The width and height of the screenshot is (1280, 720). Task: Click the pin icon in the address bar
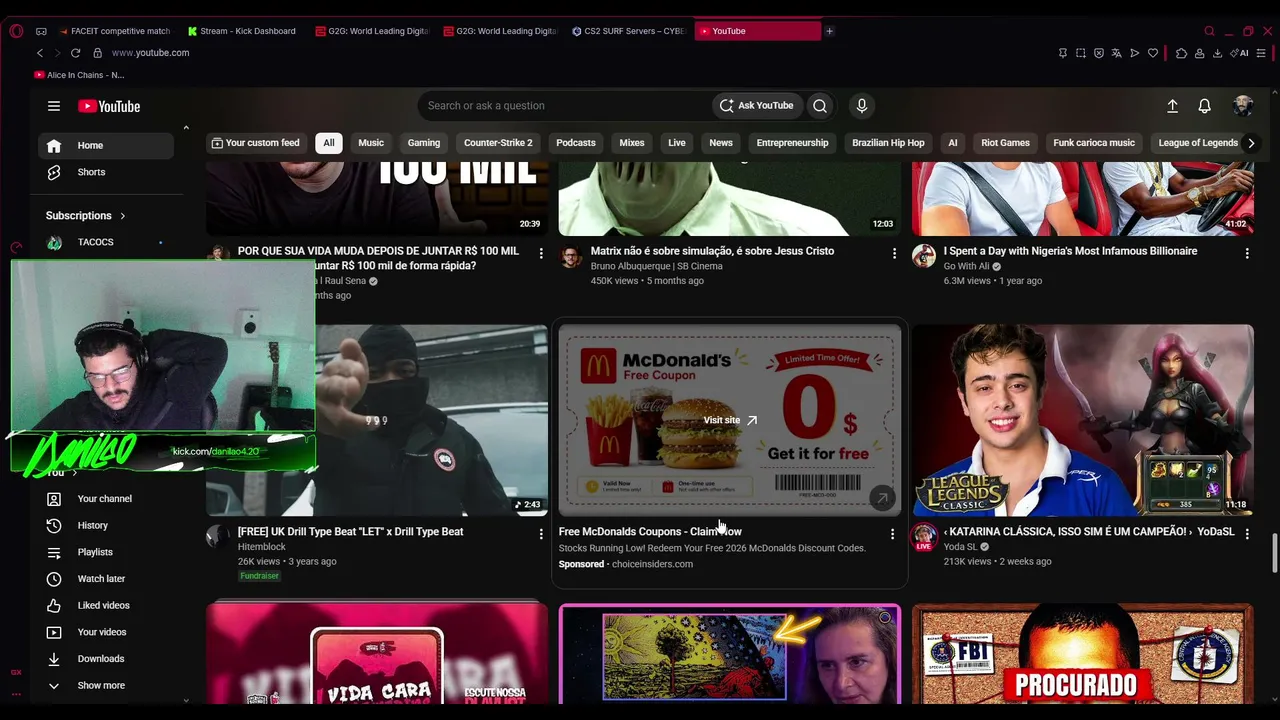click(1062, 53)
